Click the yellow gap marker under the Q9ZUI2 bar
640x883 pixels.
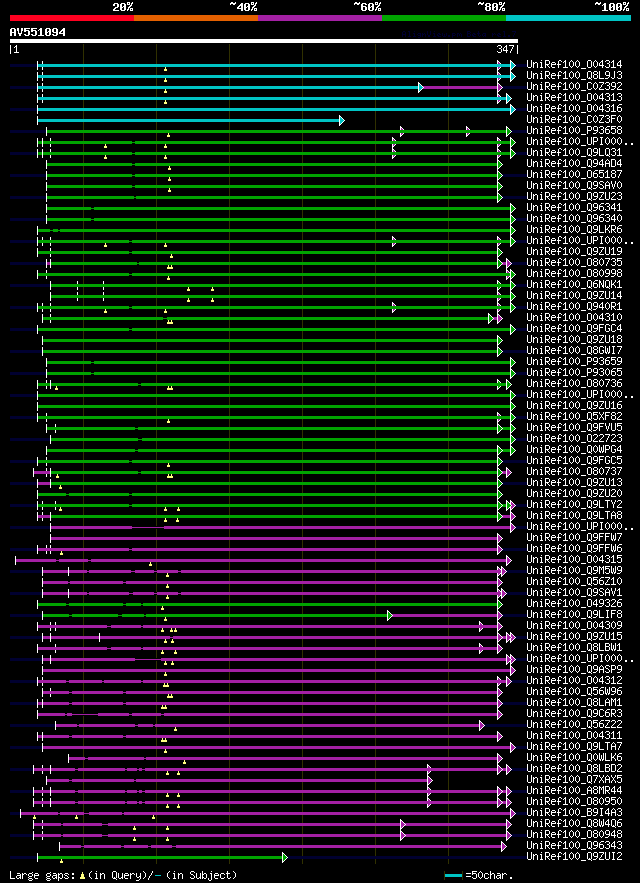61,861
